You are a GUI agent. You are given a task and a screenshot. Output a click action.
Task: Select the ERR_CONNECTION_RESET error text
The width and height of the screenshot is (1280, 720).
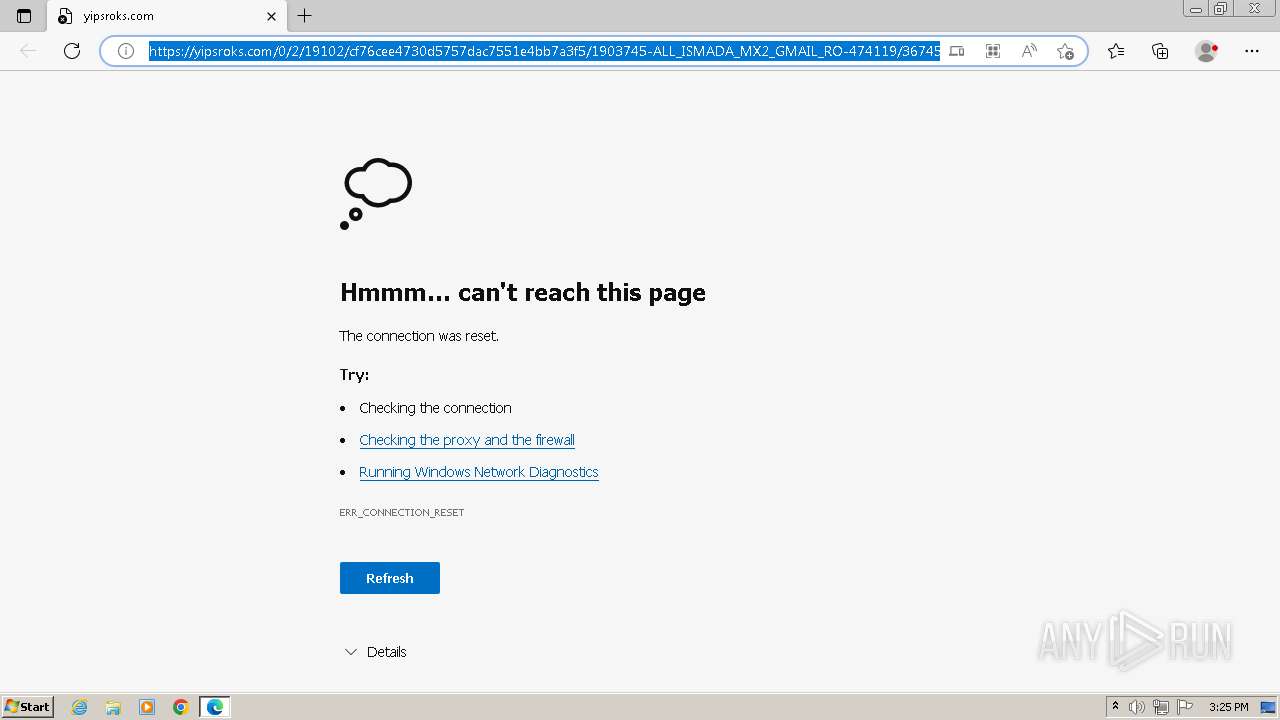coord(402,512)
